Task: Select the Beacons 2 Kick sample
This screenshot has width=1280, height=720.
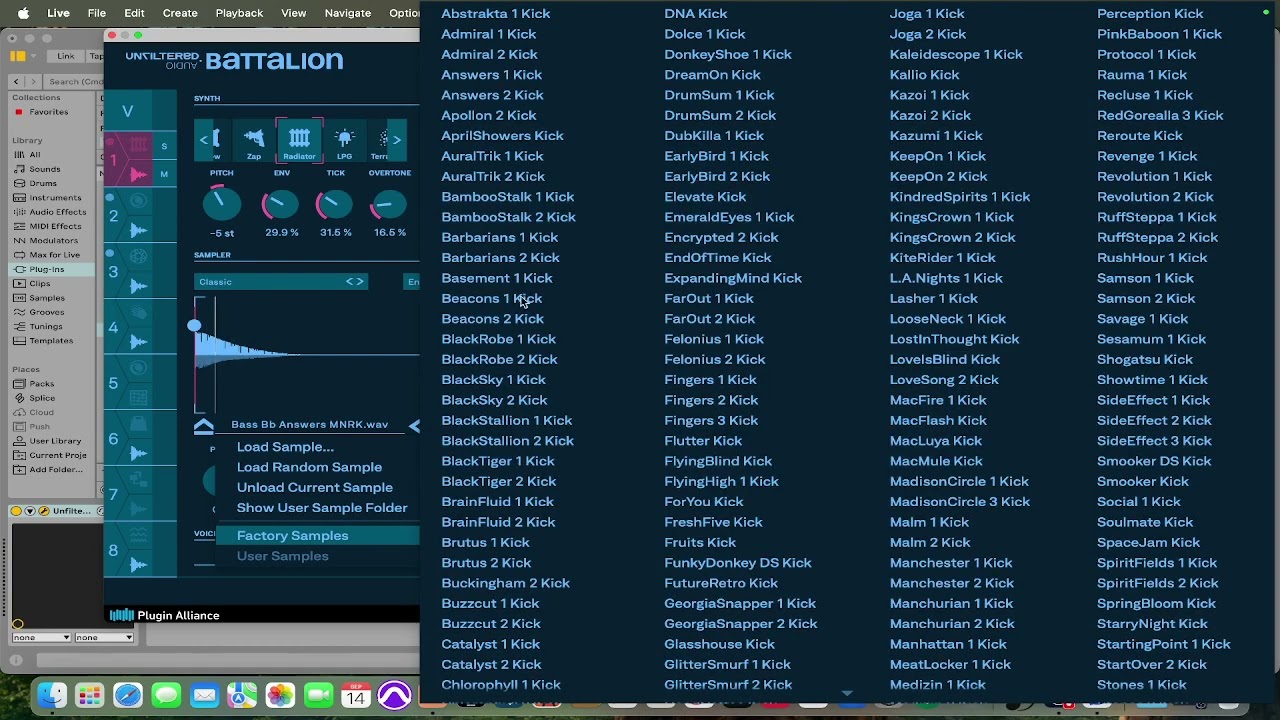Action: [493, 319]
